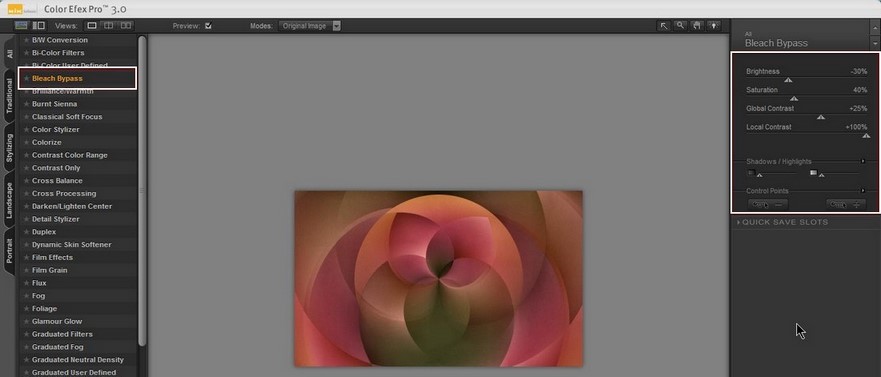This screenshot has width=881, height=377.
Task: Click the light bulb background color icon
Action: [714, 26]
